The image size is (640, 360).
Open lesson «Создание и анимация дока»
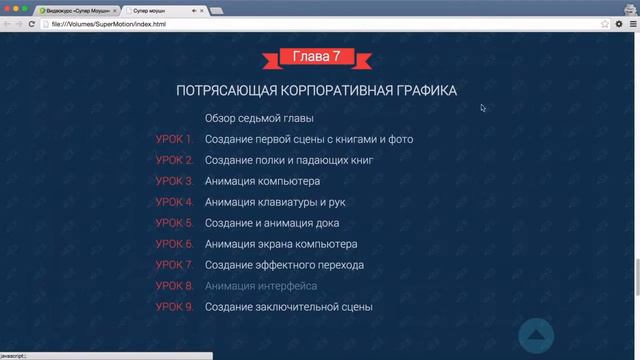[272, 223]
